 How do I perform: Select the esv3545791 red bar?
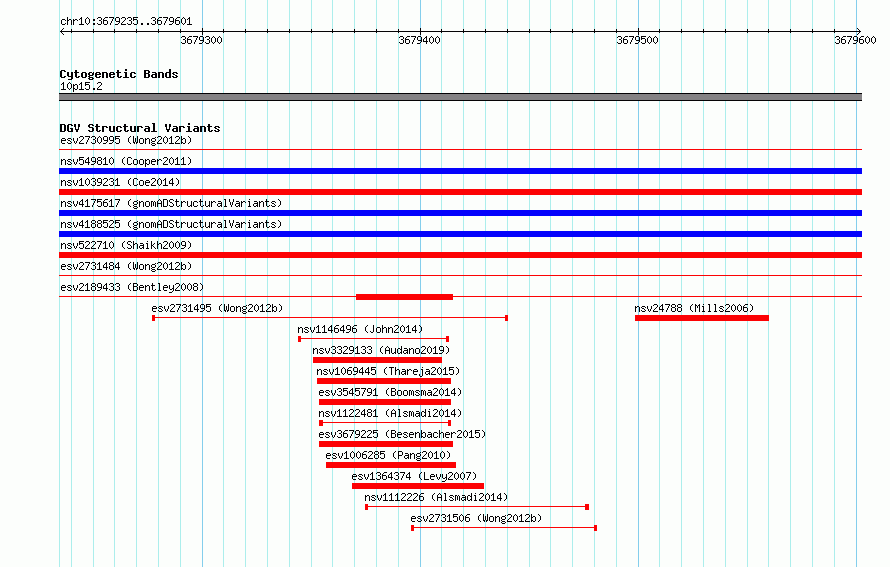[385, 402]
